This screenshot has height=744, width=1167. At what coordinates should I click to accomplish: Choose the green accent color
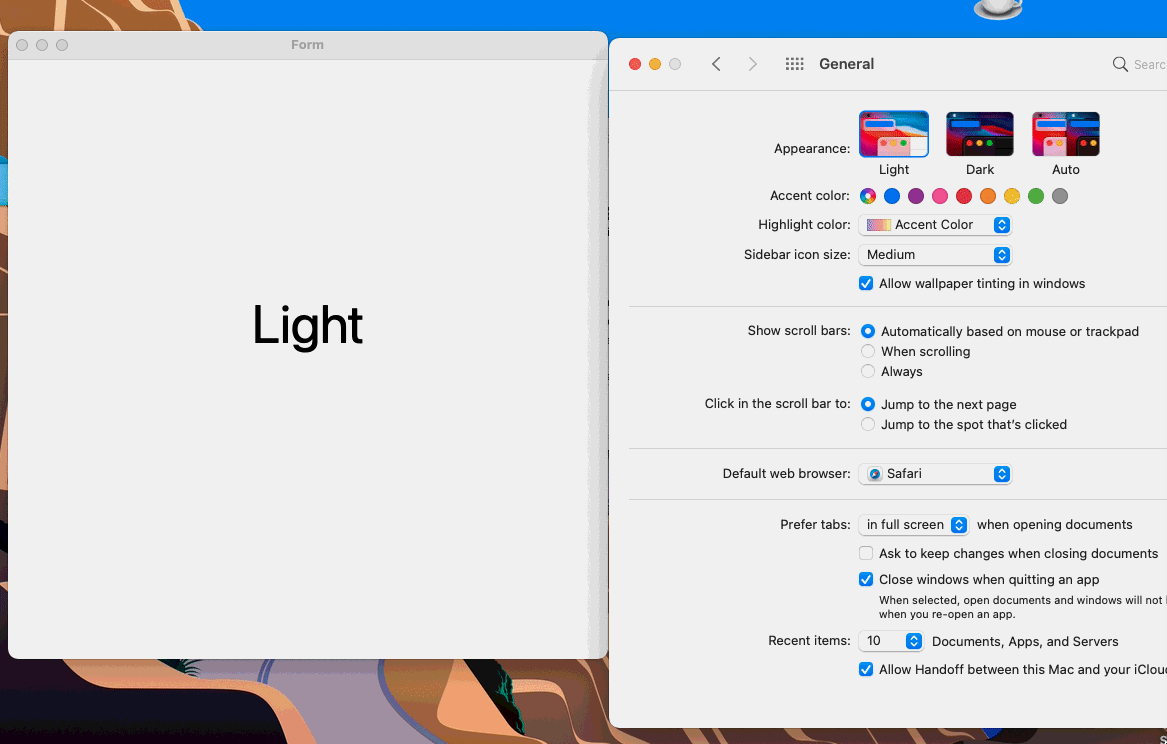click(x=1036, y=196)
